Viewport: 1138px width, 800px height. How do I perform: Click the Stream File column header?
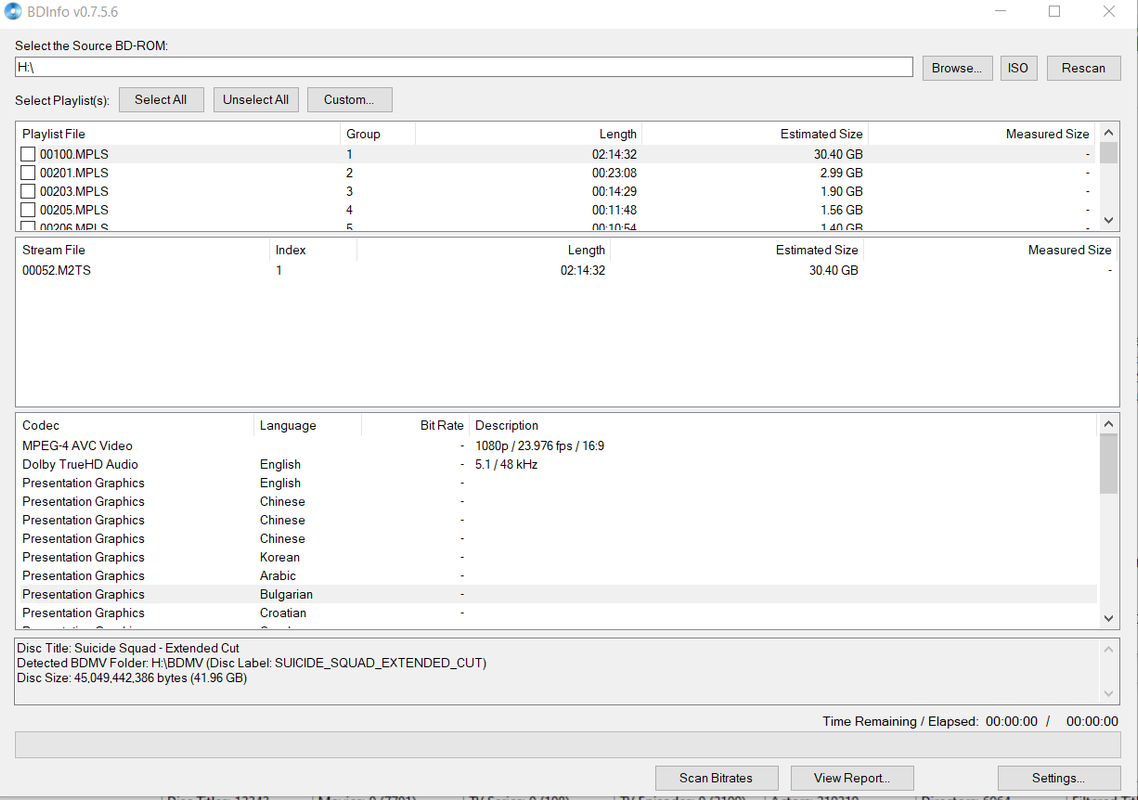pyautogui.click(x=142, y=250)
